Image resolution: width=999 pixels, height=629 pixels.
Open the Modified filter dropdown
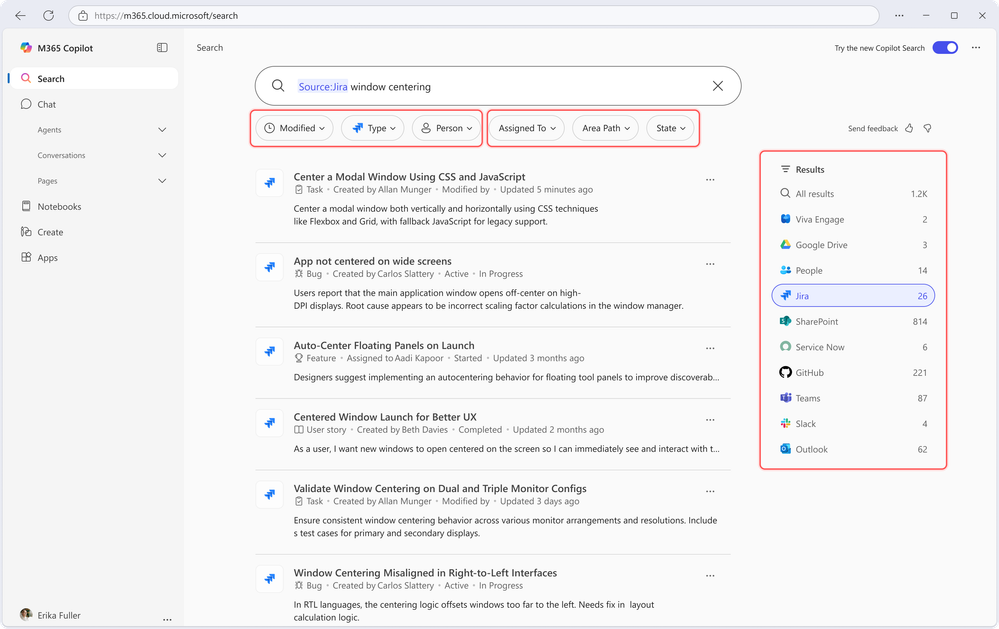tap(294, 128)
